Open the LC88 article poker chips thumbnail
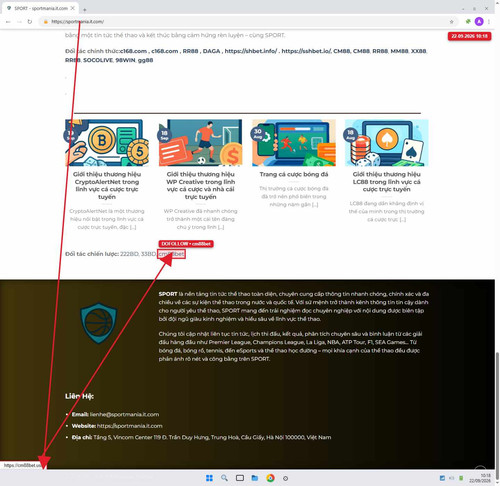 pos(386,143)
